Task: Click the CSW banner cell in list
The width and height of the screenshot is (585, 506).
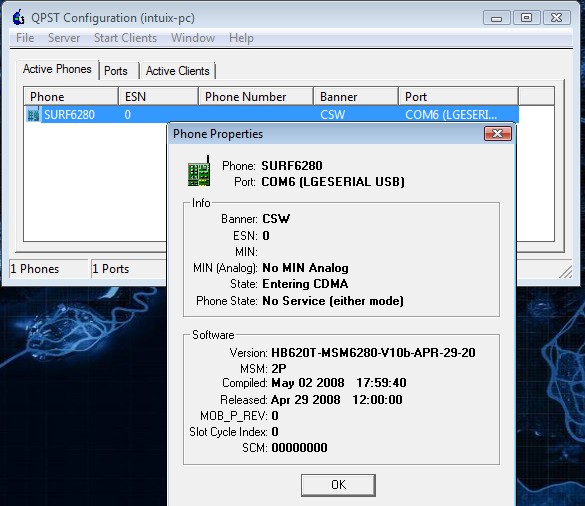Action: click(332, 115)
